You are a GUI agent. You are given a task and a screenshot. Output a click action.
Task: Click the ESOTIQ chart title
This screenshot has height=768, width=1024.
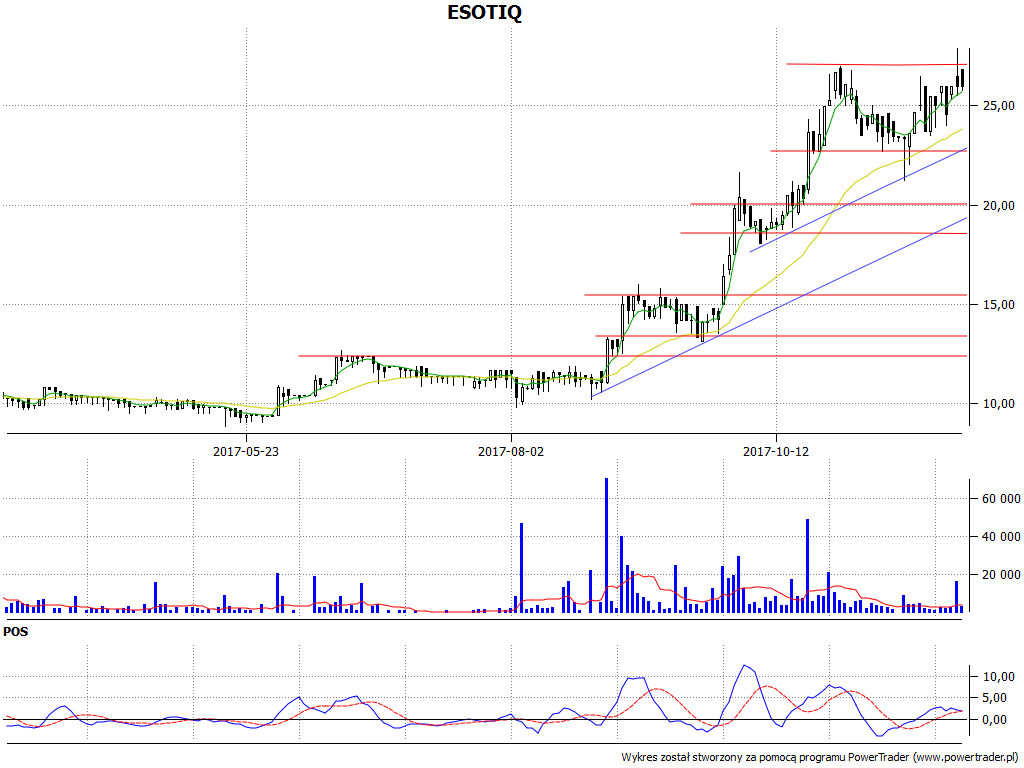[x=485, y=12]
